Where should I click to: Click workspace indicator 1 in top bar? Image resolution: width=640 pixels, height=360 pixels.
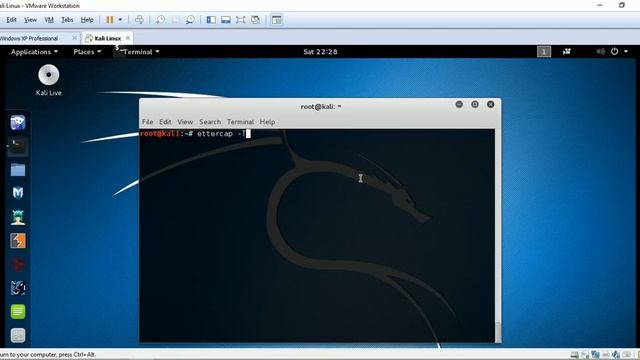(x=544, y=51)
